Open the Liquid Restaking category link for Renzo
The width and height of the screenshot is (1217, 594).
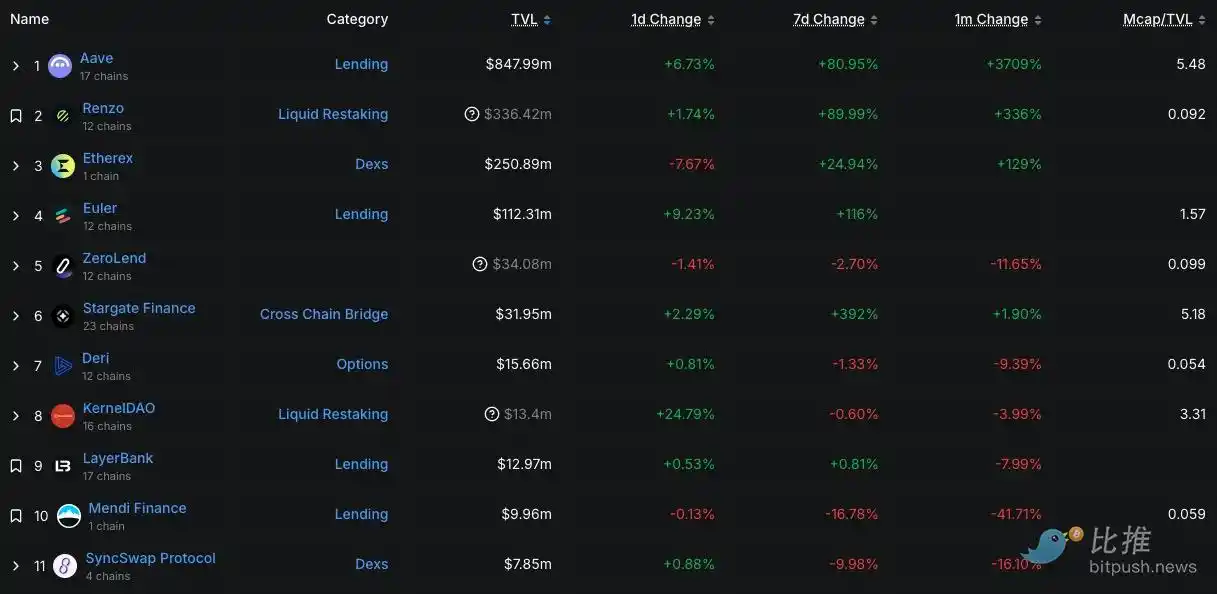(333, 114)
